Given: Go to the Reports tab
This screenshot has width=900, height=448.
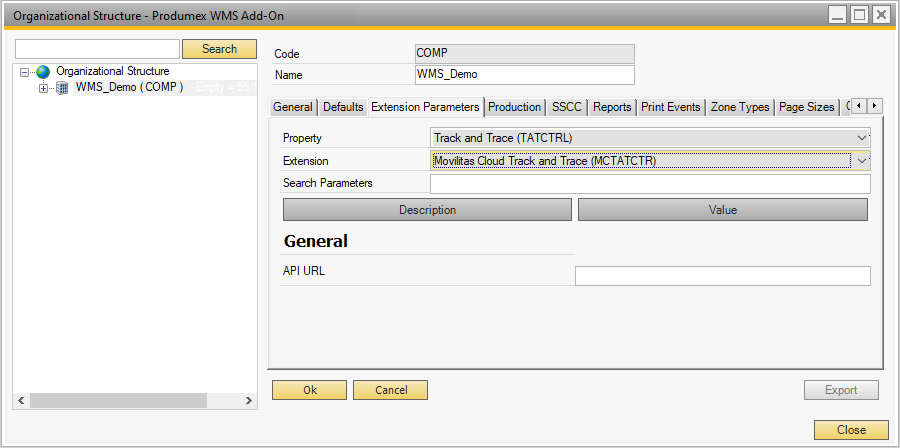Looking at the screenshot, I should pyautogui.click(x=612, y=107).
